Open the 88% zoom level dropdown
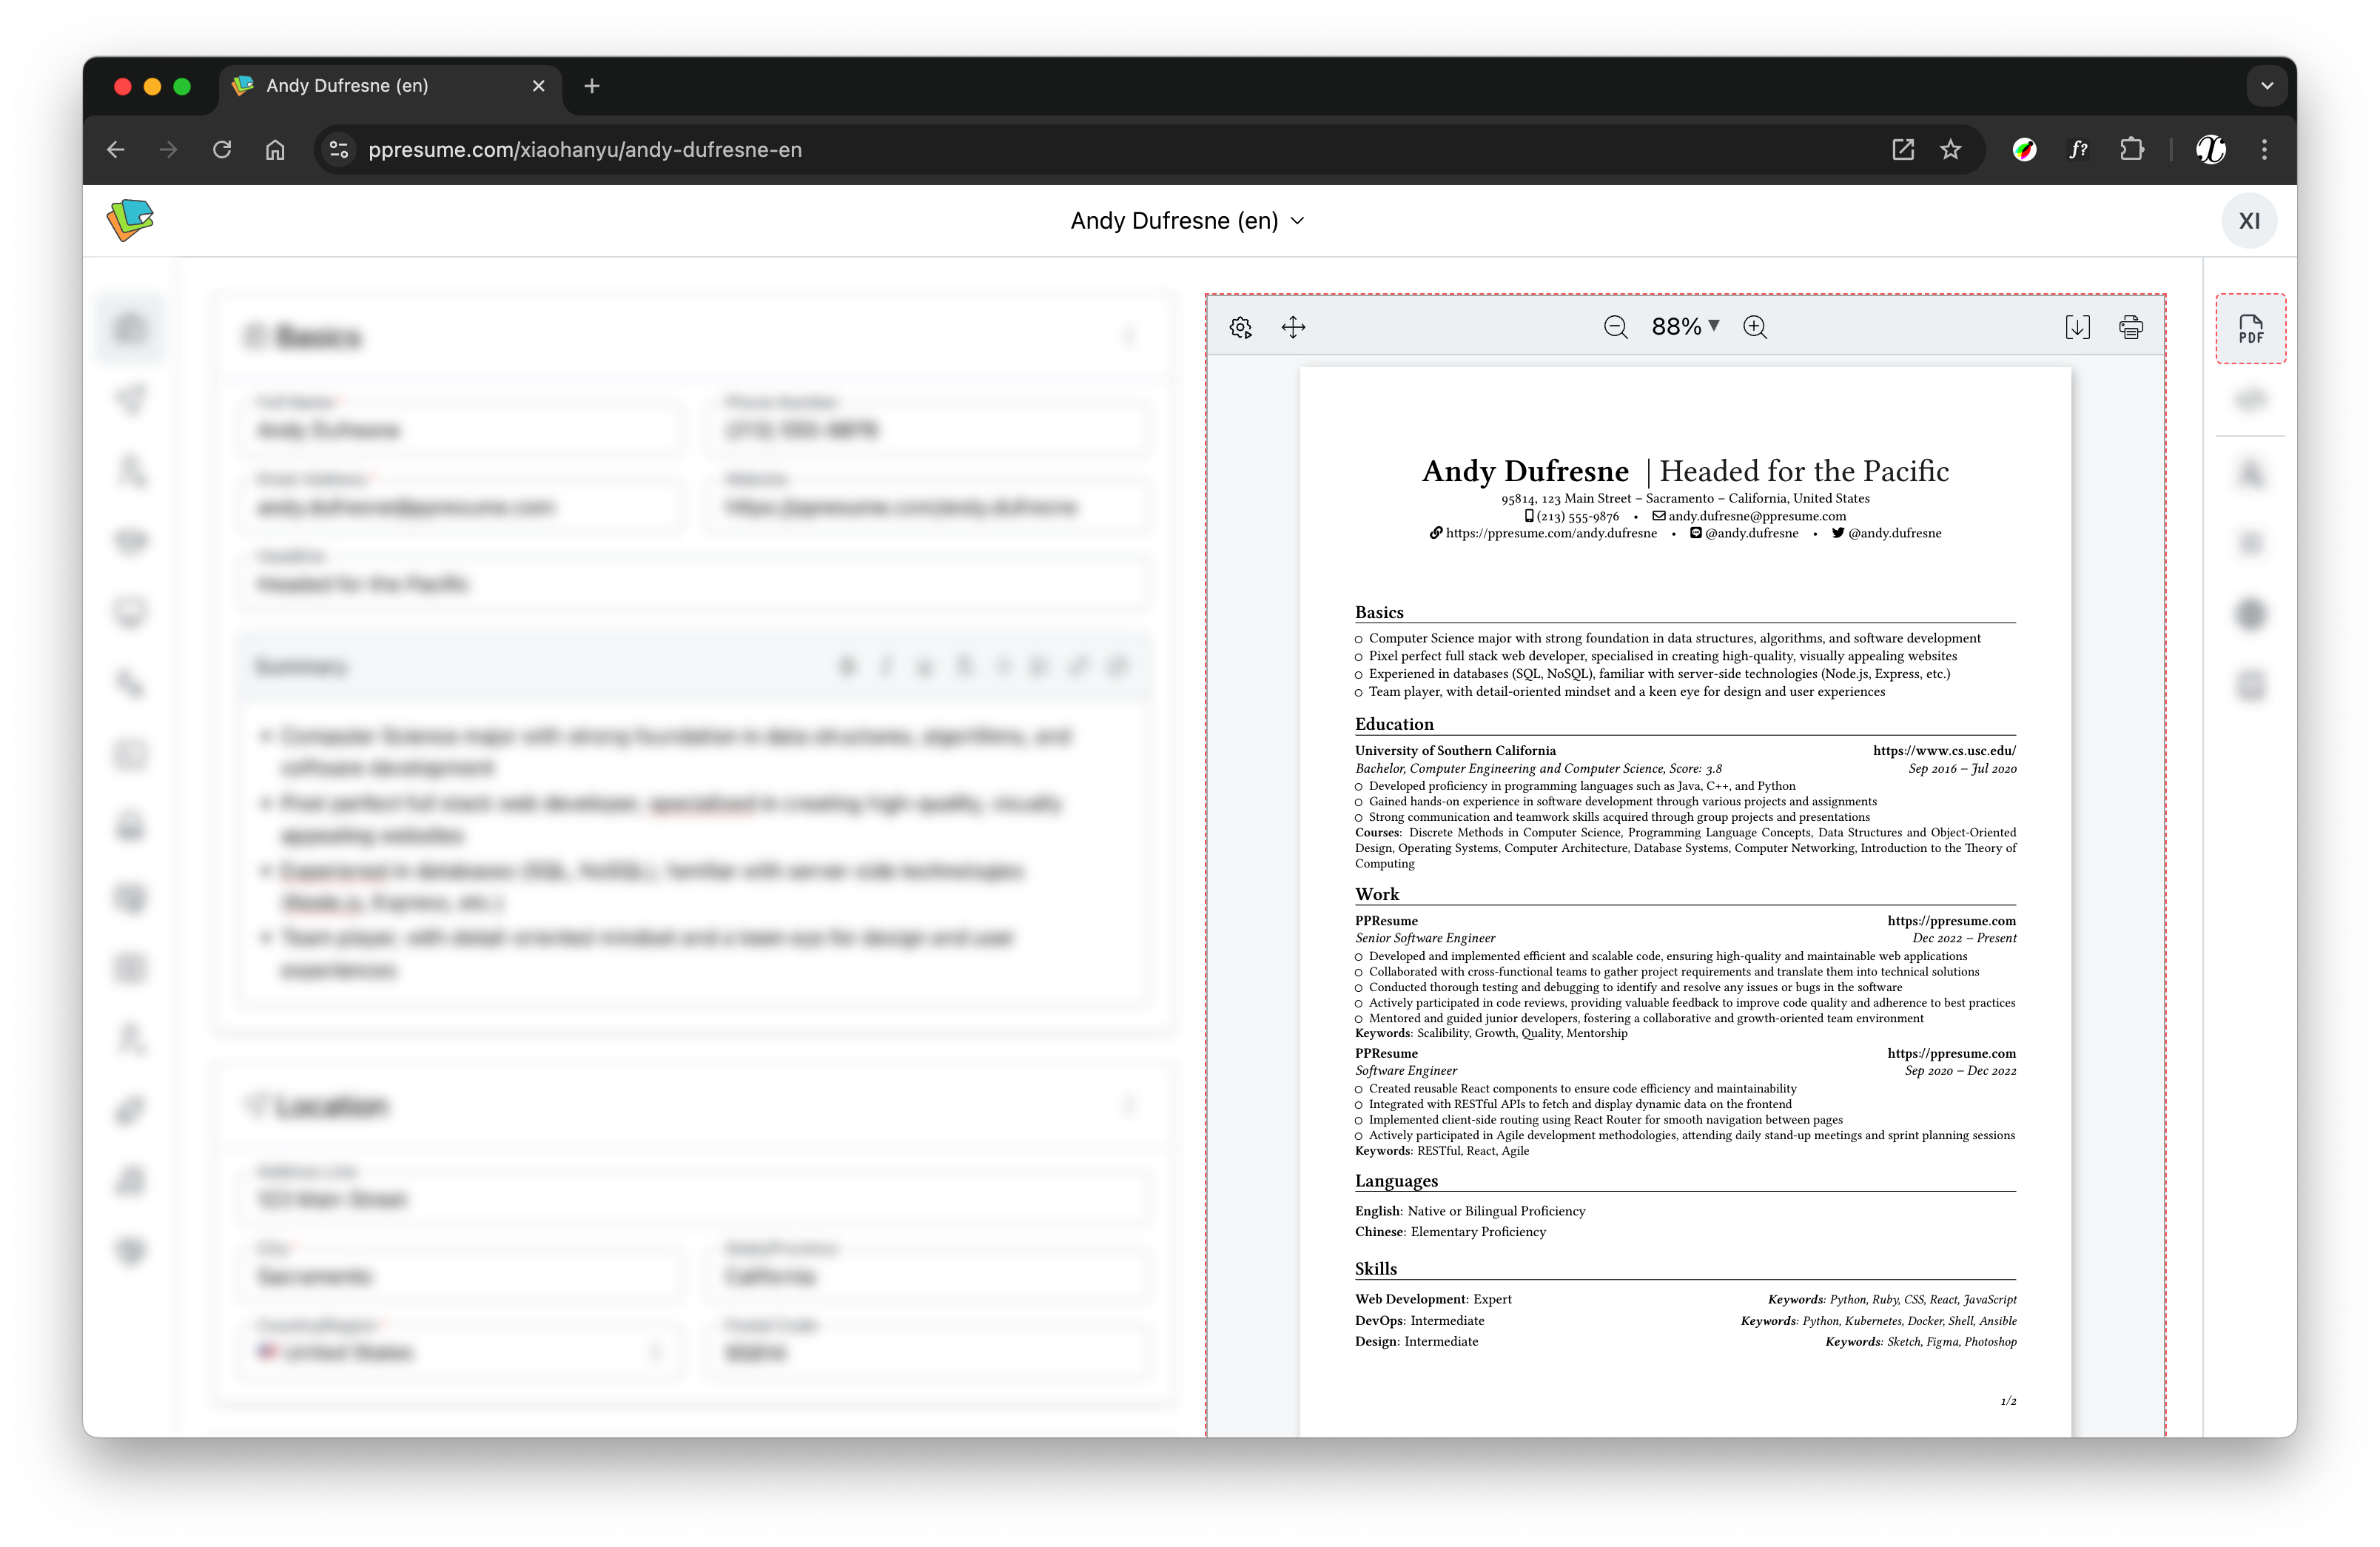This screenshot has width=2380, height=1547. pyautogui.click(x=1685, y=327)
